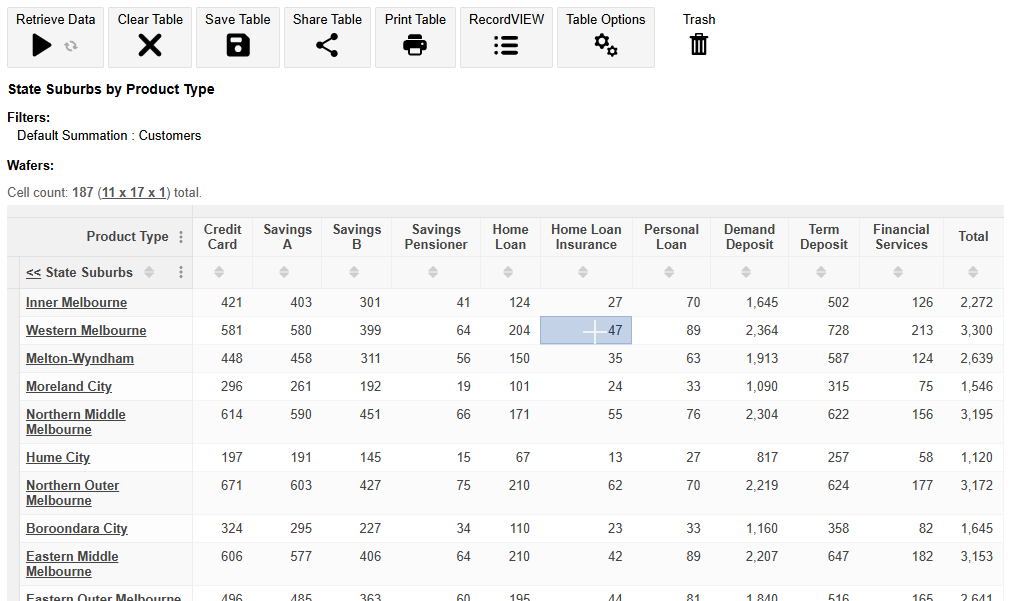Open Table Options via the gear icon

pyautogui.click(x=605, y=44)
